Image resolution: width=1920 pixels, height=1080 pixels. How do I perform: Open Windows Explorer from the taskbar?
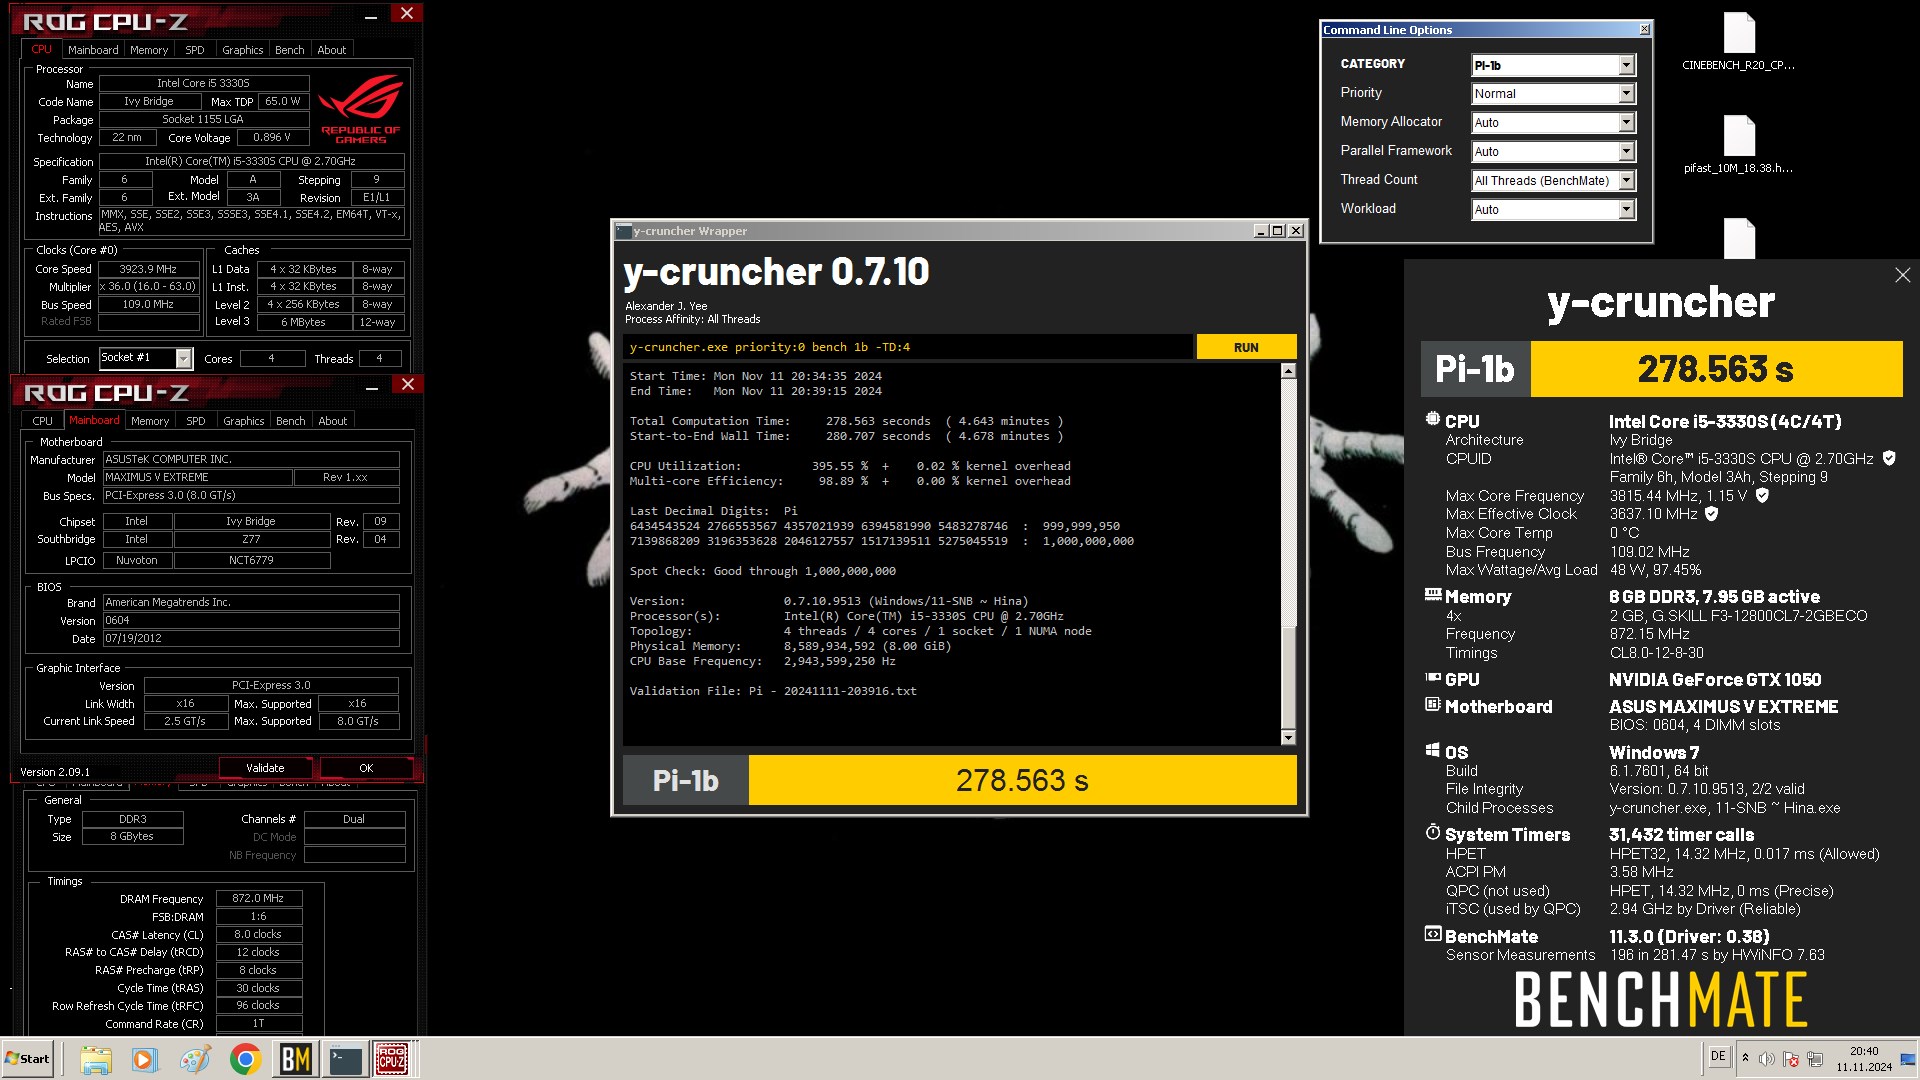coord(95,1059)
